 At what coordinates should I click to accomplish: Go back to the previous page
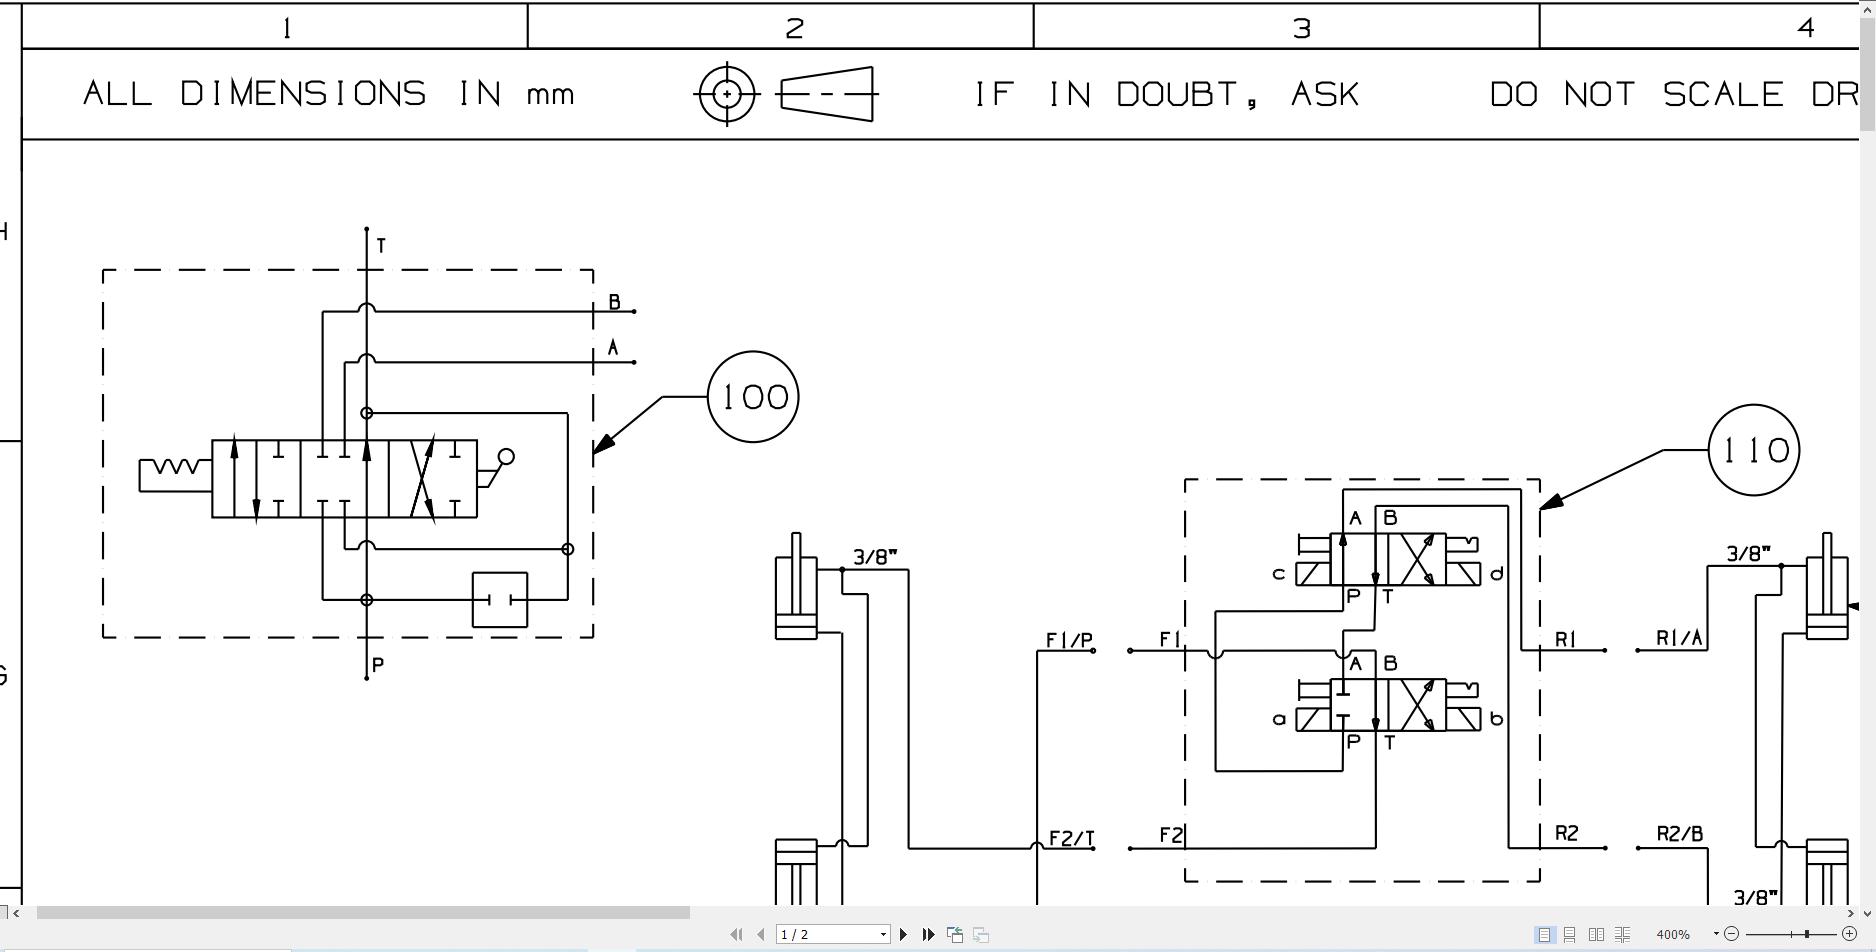(759, 934)
